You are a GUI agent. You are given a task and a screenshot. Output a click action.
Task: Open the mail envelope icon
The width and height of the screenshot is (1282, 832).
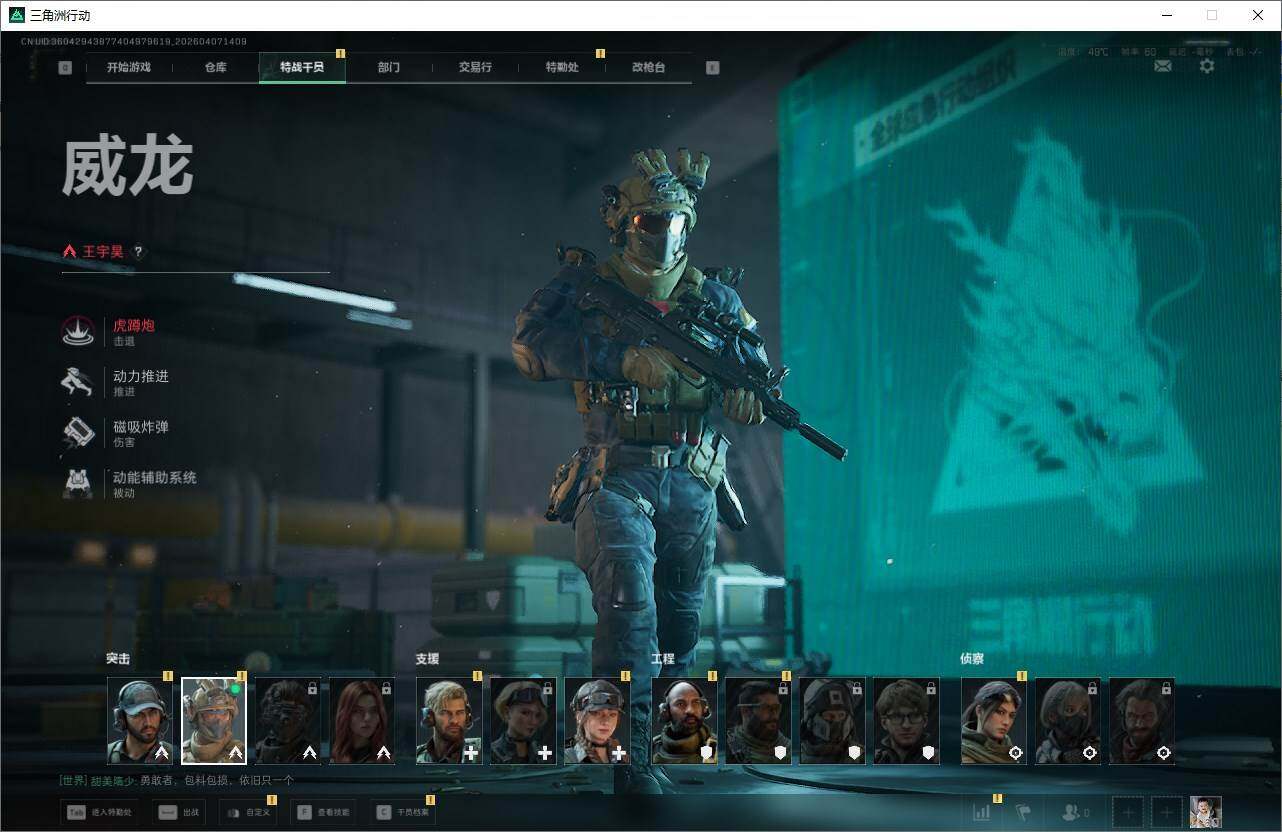1163,66
